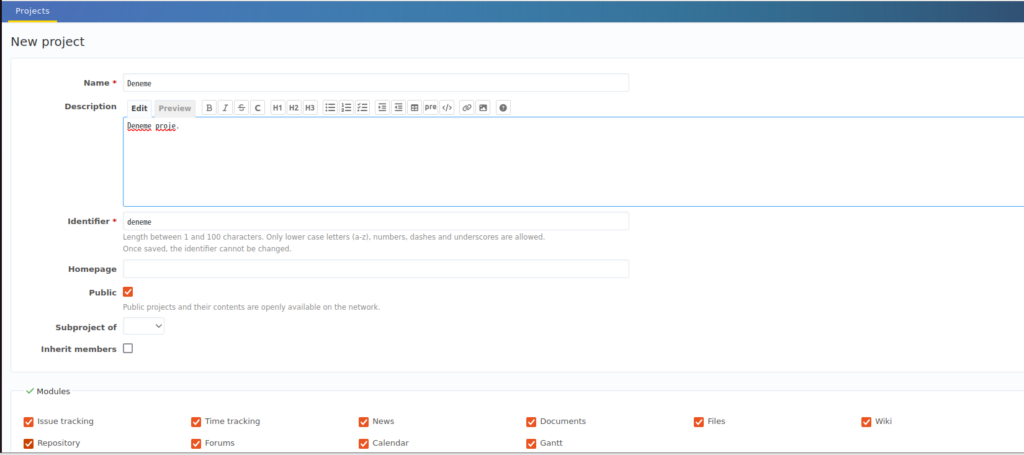Viewport: 1024px width, 455px height.
Task: Insert an image into the description
Action: point(483,108)
